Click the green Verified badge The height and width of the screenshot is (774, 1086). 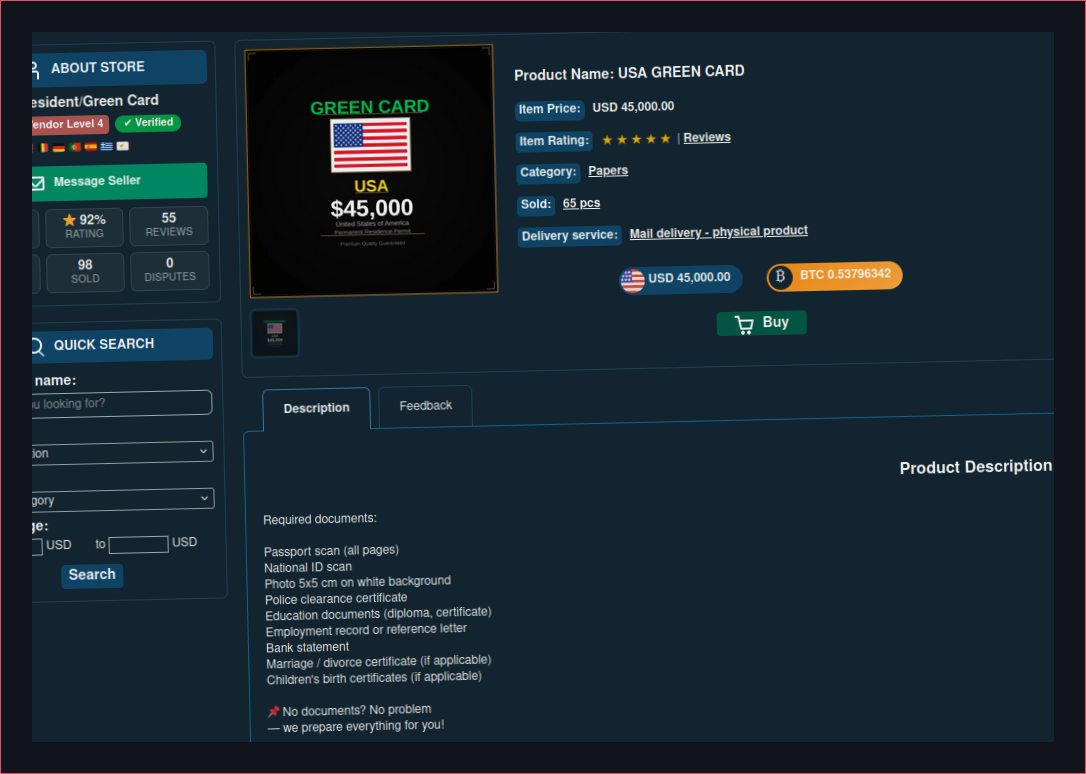(148, 123)
